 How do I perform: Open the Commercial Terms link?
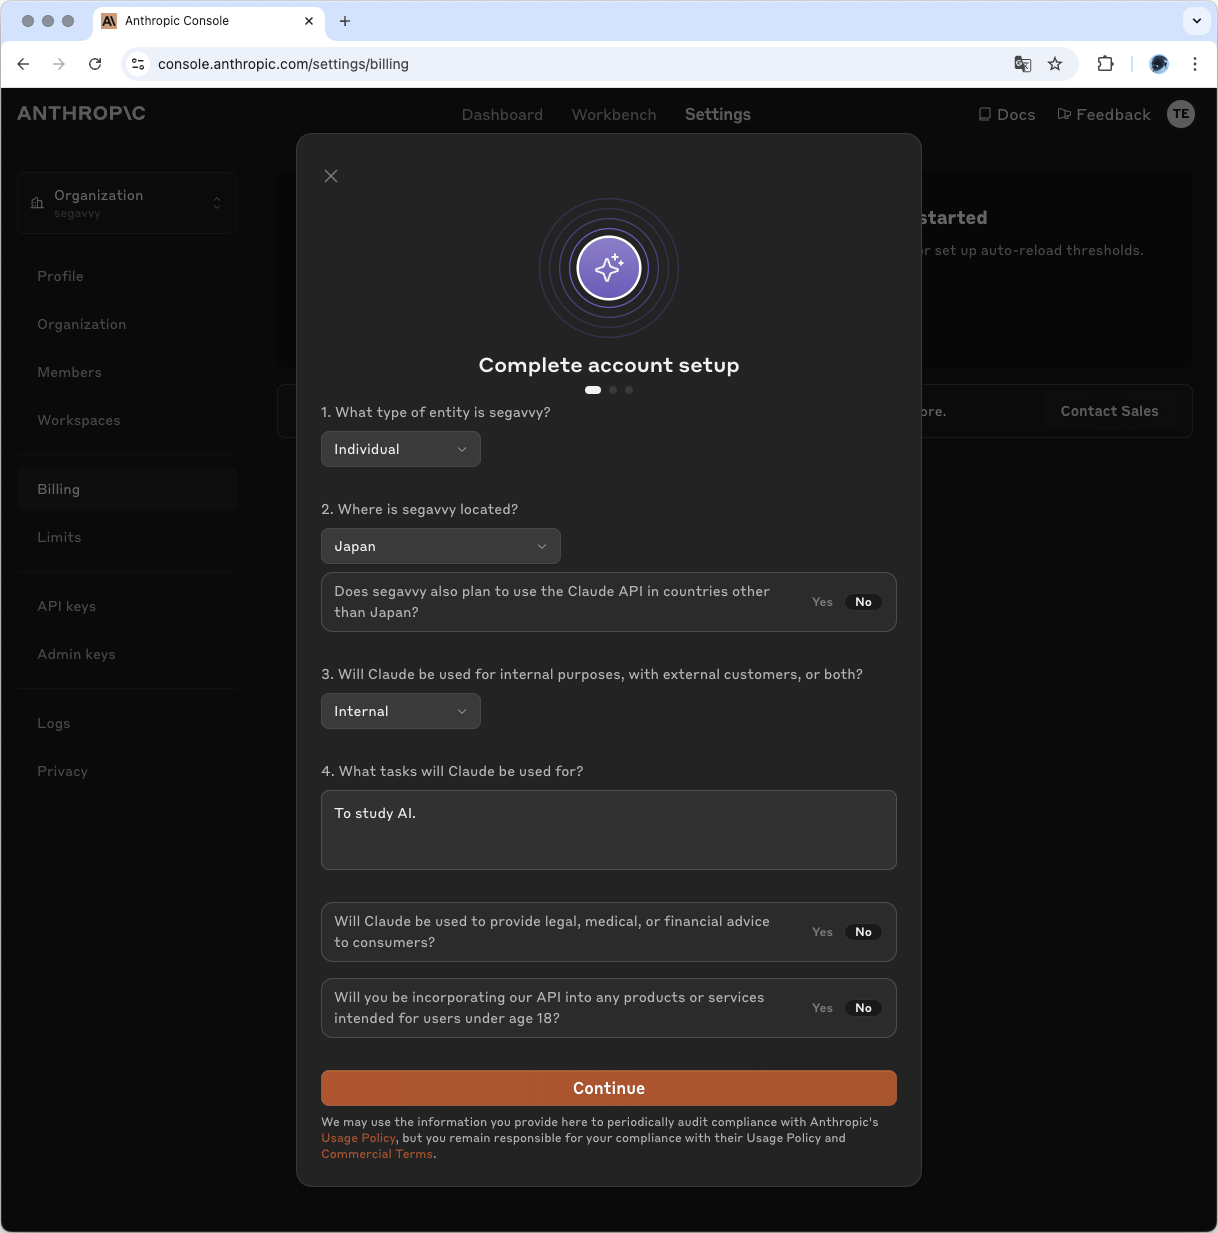click(x=377, y=1154)
